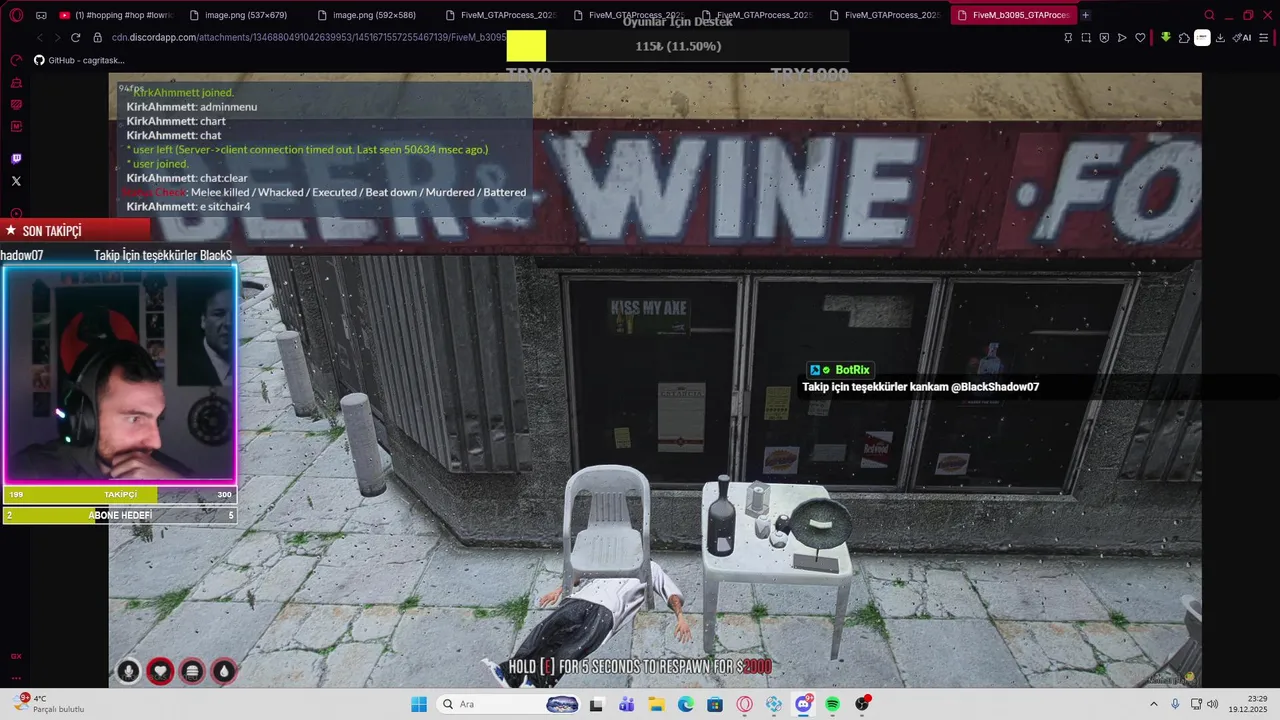The image size is (1280, 720).
Task: Launch Microsoft Edge from taskbar
Action: pyautogui.click(x=686, y=704)
